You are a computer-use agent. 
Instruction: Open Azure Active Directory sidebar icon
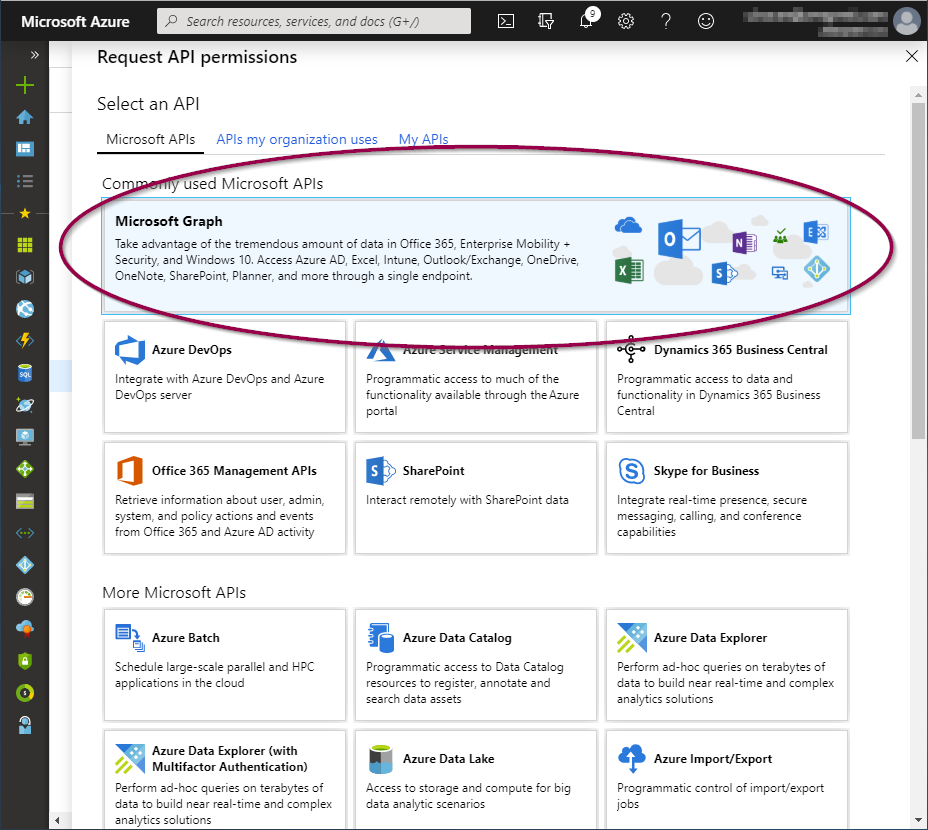tap(25, 565)
